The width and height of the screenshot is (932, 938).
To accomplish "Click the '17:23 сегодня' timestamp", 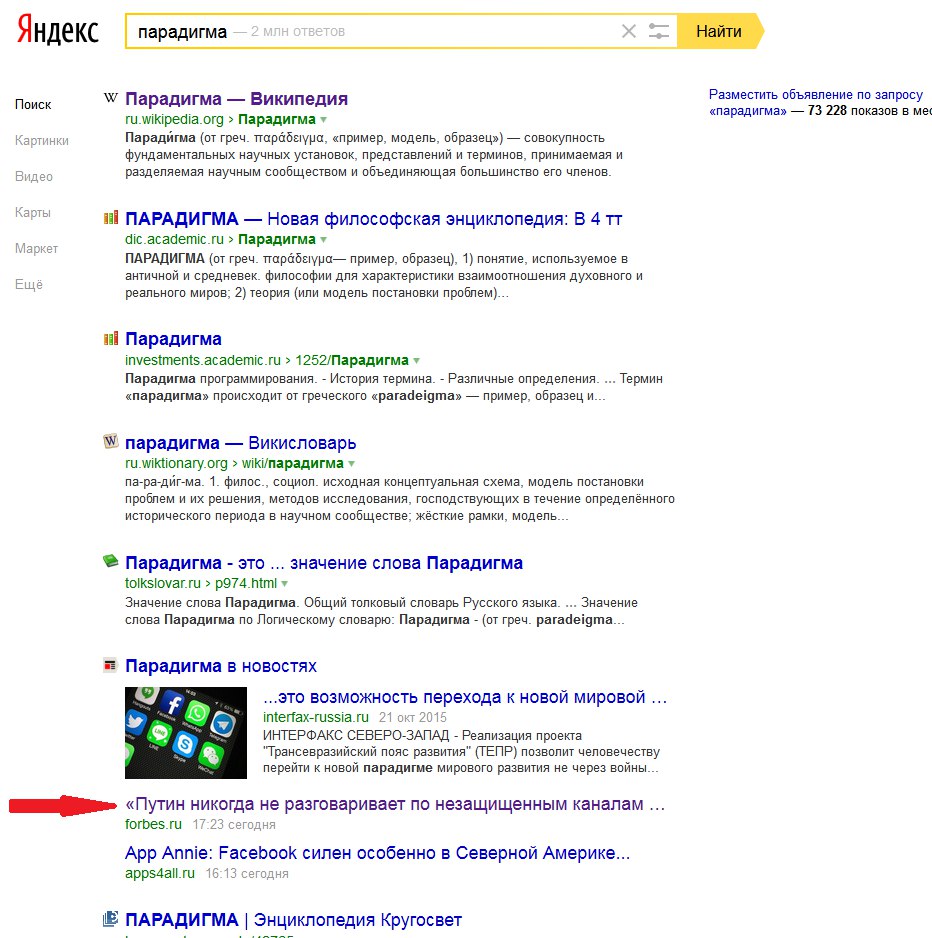I will (x=234, y=825).
